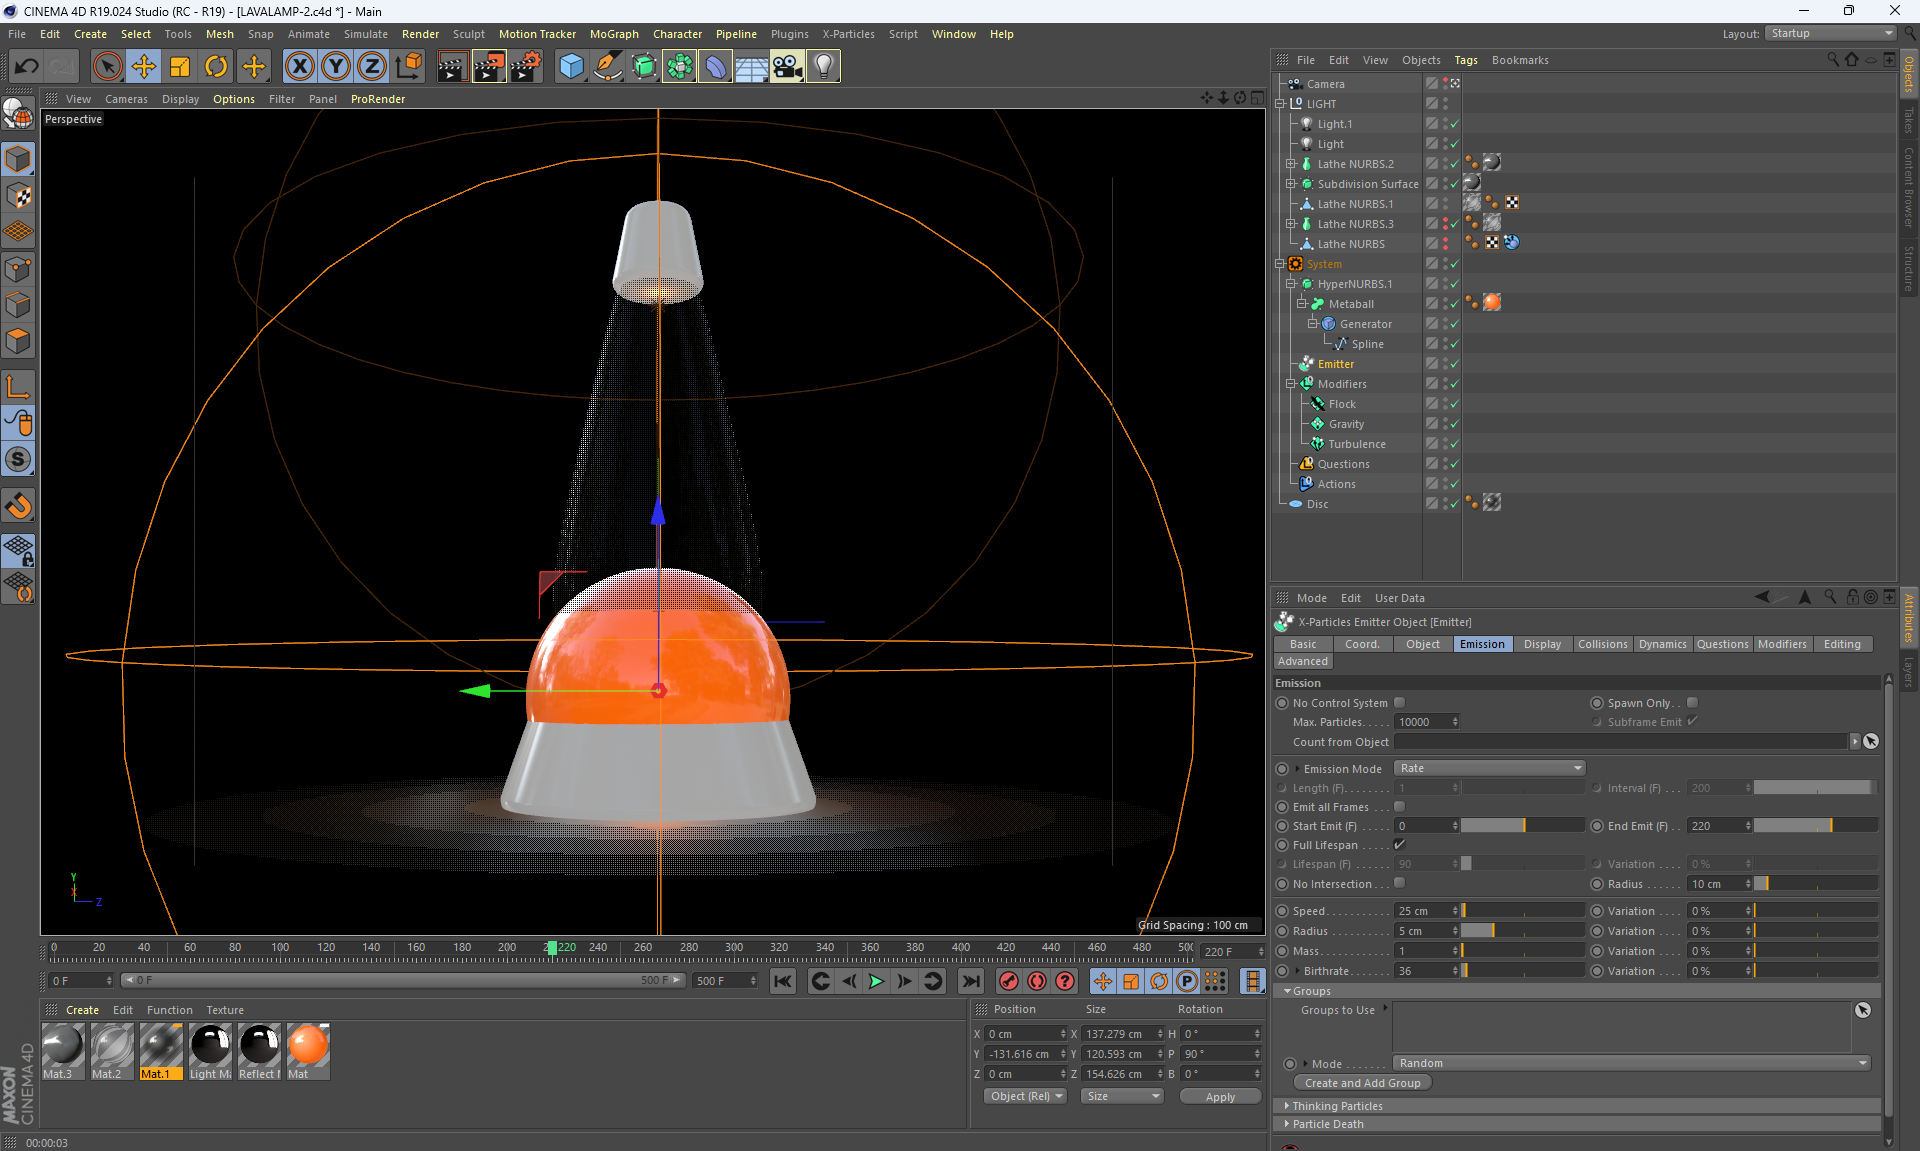Click the Undo arrow icon
Image resolution: width=1920 pixels, height=1151 pixels.
27,67
